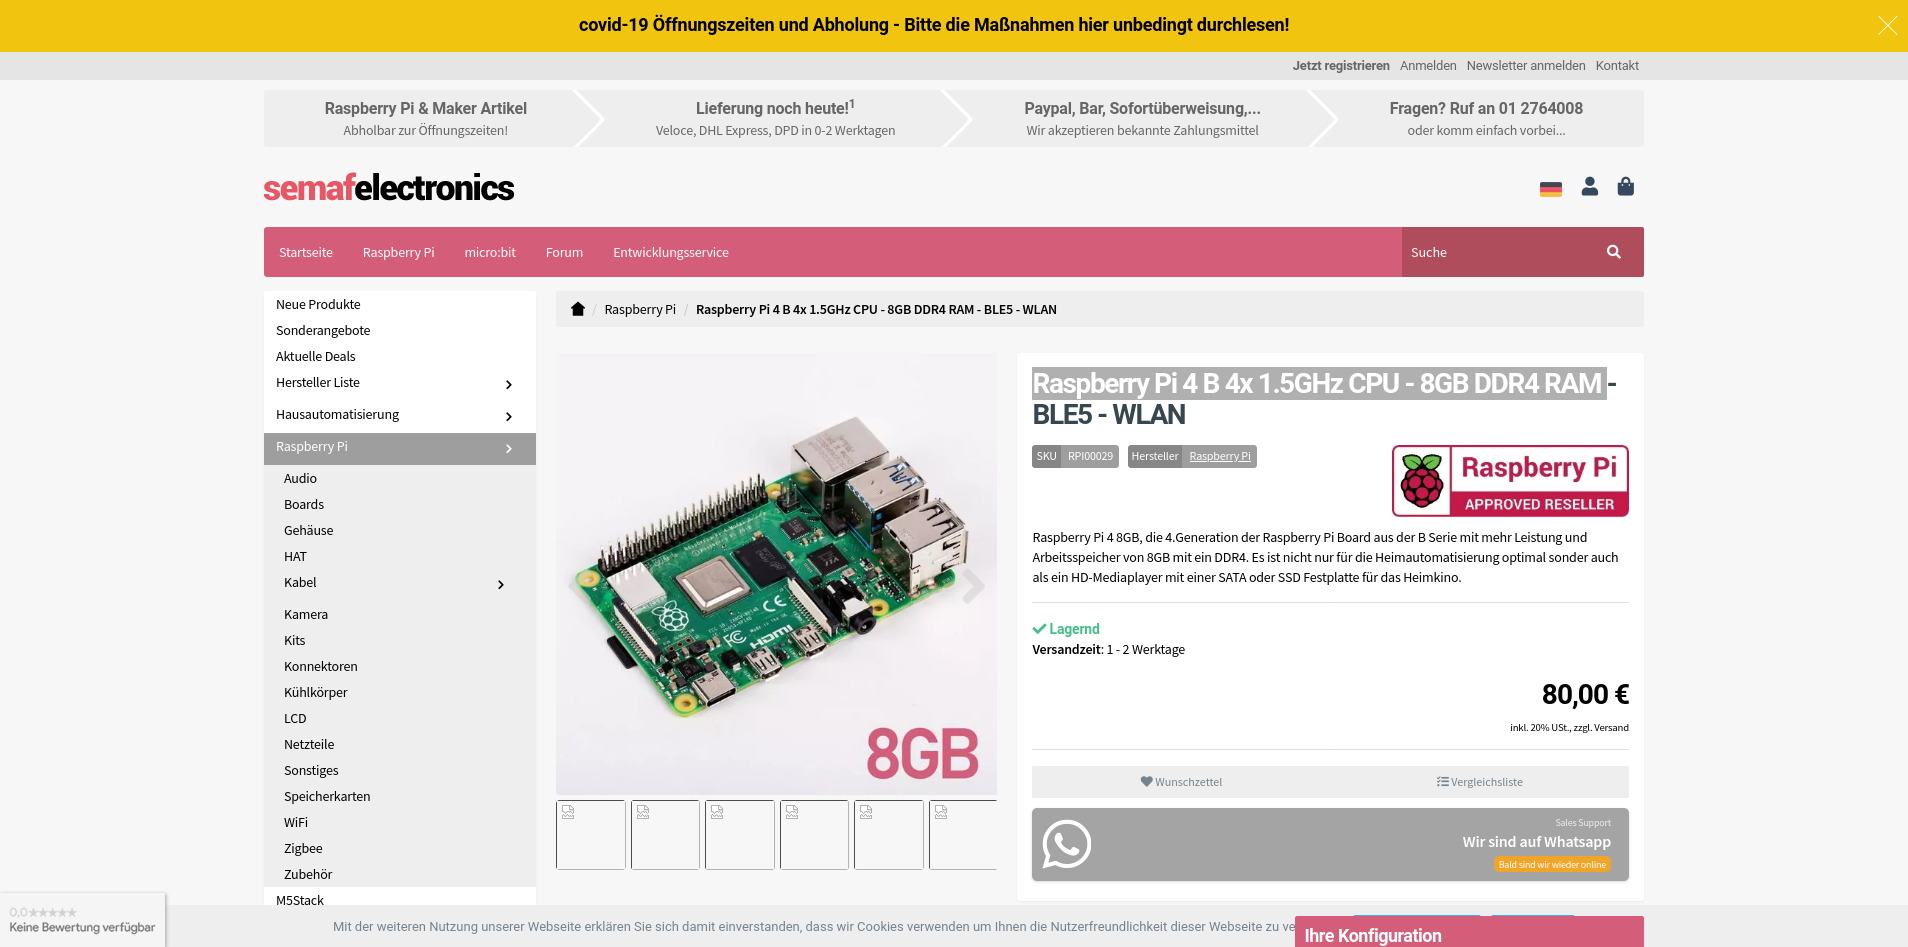This screenshot has width=1908, height=947.
Task: Add product to Wunschzettel
Action: (x=1181, y=782)
